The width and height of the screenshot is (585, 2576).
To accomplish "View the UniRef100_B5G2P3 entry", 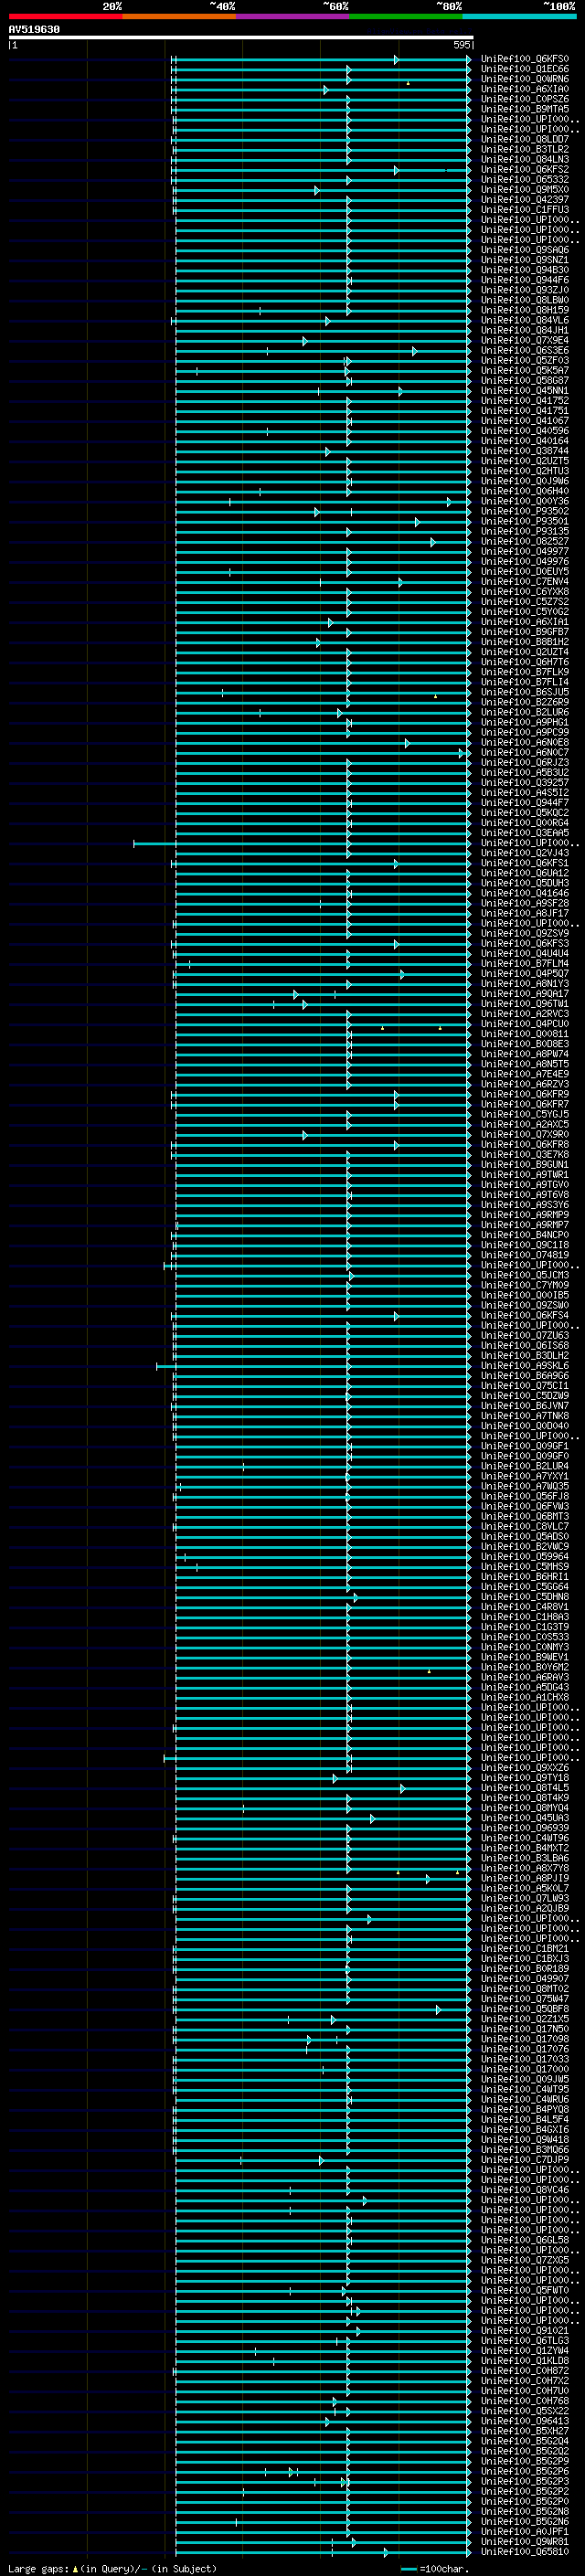I will tap(525, 2481).
